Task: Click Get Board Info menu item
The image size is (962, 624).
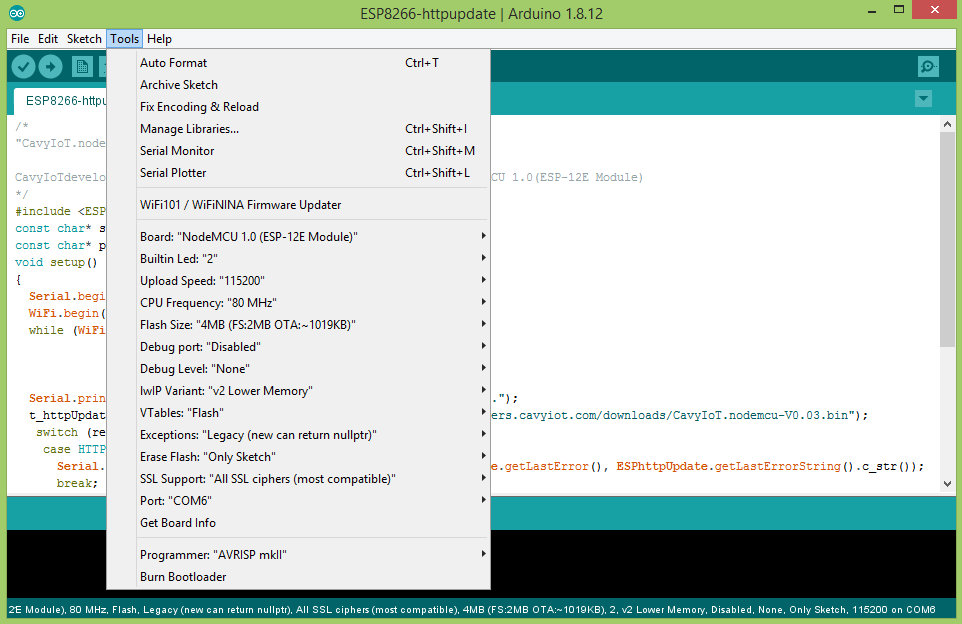Action: (x=178, y=523)
